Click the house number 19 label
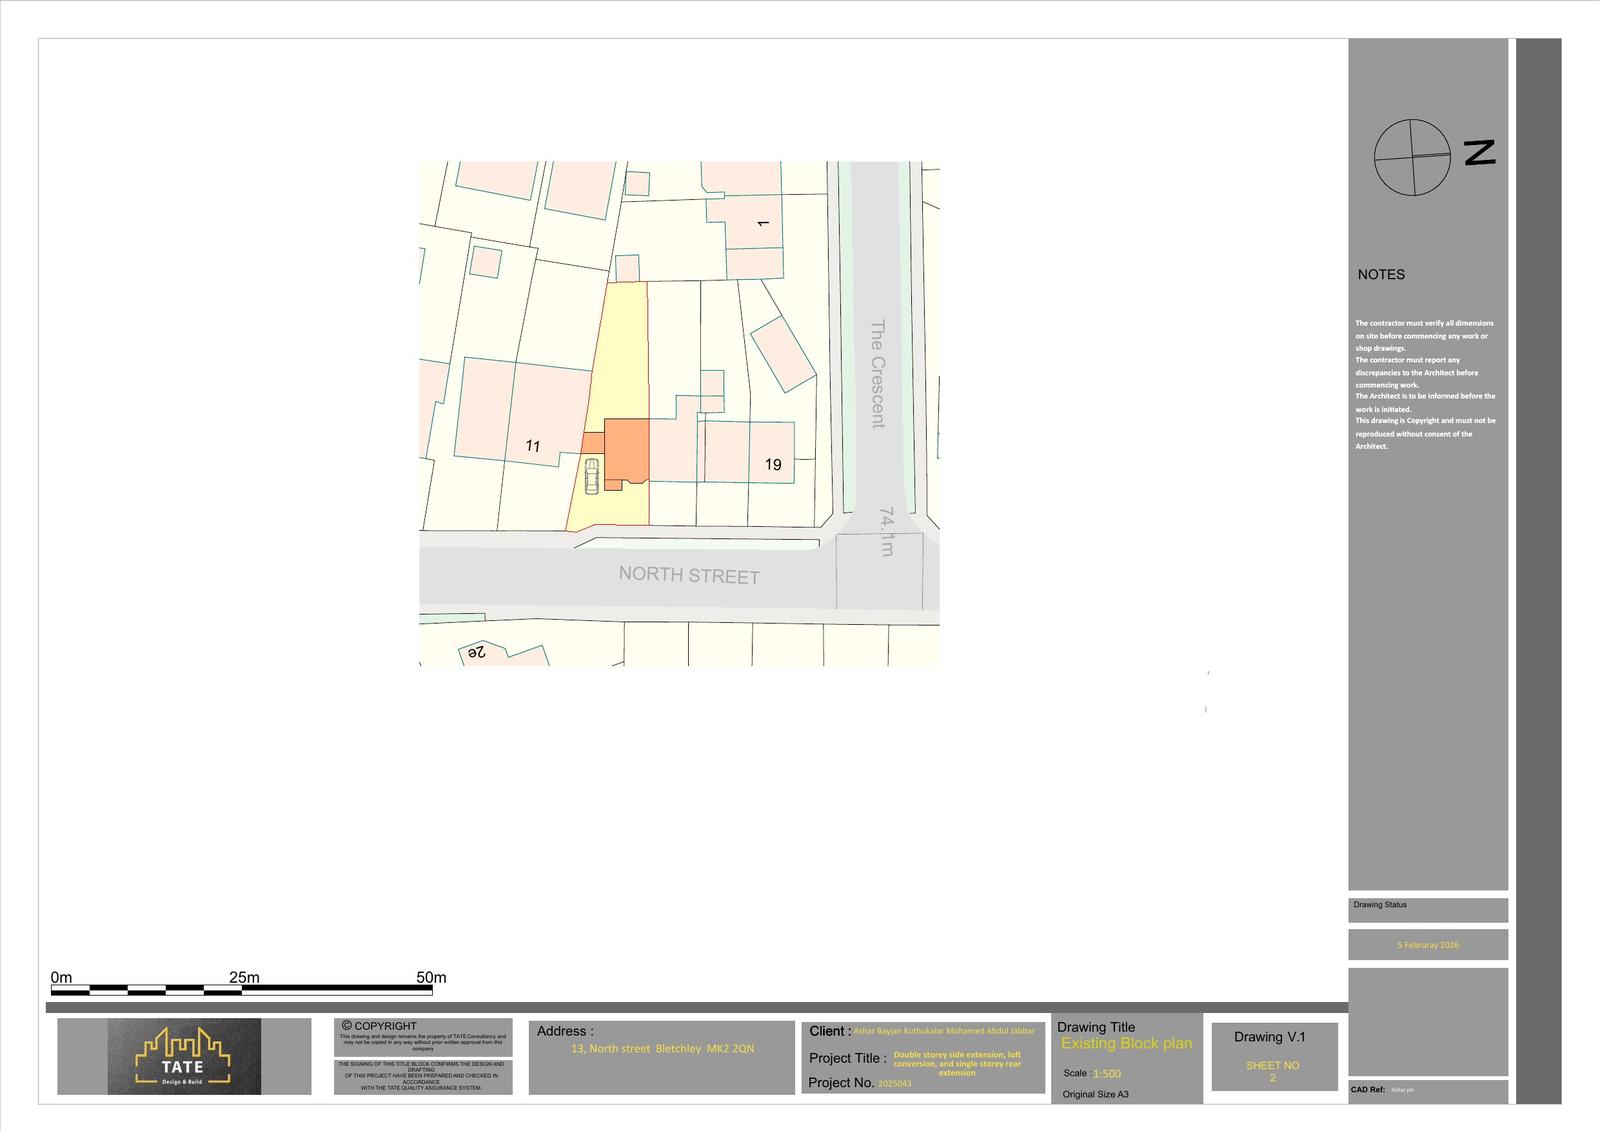Screen dimensions: 1600x1131 point(773,464)
